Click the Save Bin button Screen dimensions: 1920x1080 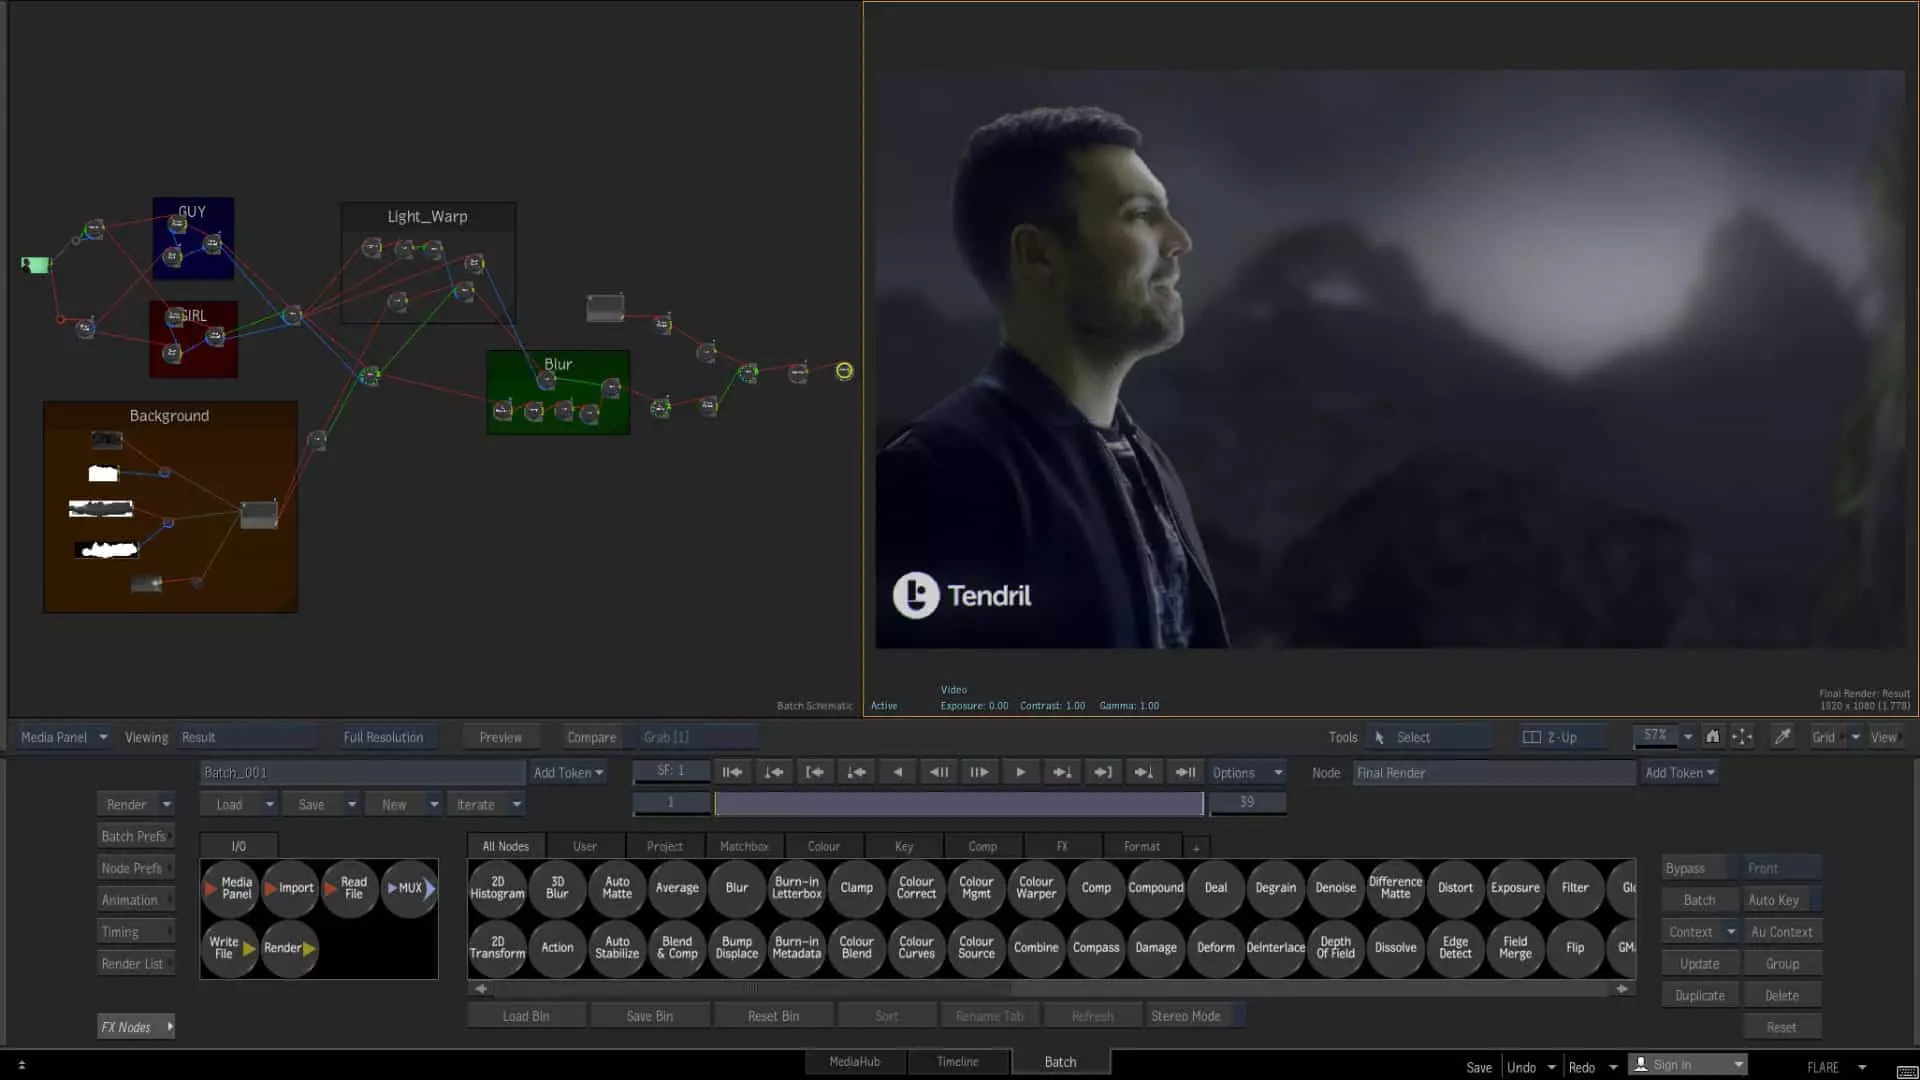point(649,1015)
